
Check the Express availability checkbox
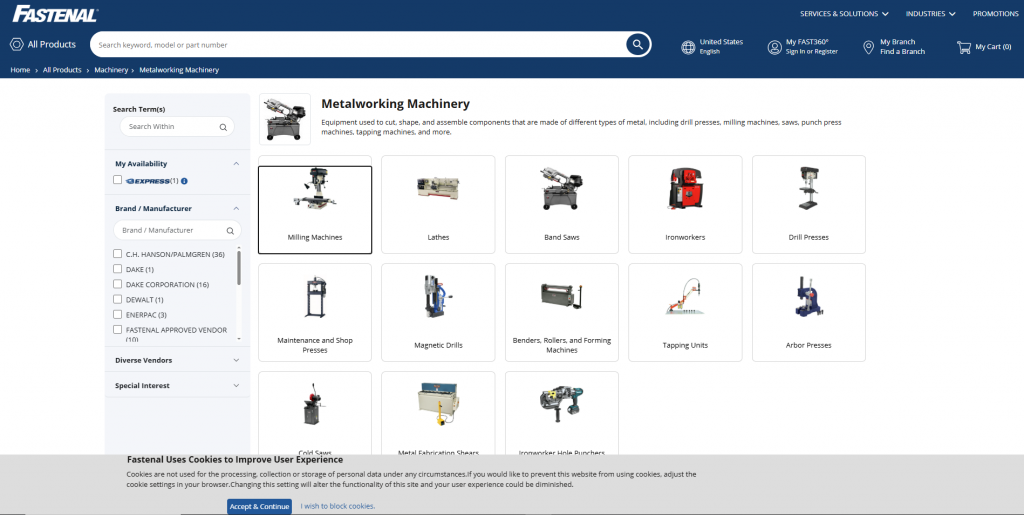coord(118,179)
